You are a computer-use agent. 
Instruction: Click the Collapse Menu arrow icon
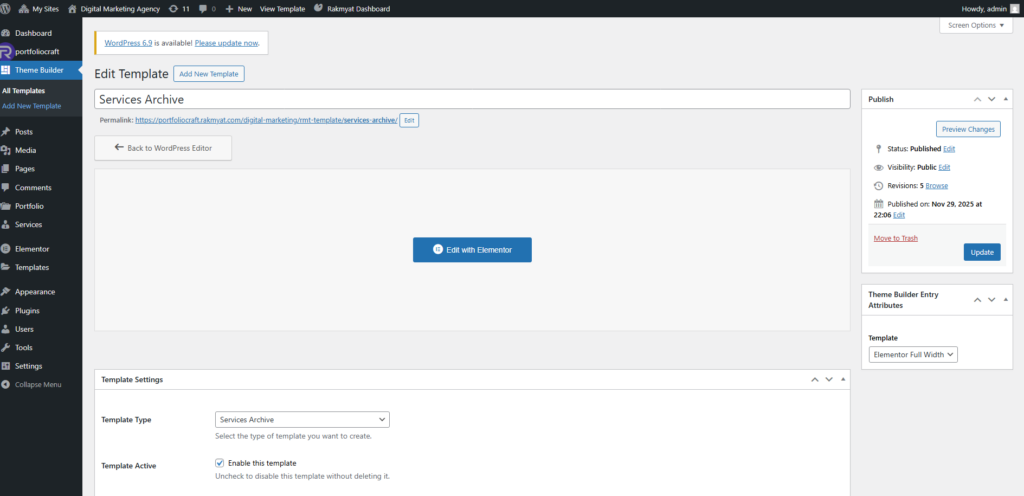click(6, 384)
